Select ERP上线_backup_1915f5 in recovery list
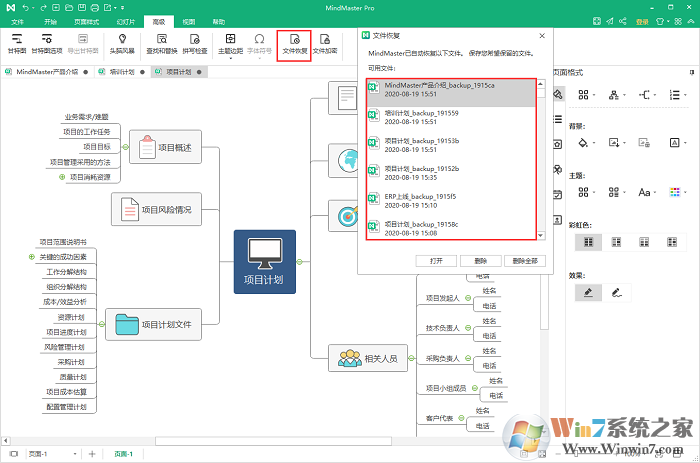The image size is (700, 463). coord(455,200)
